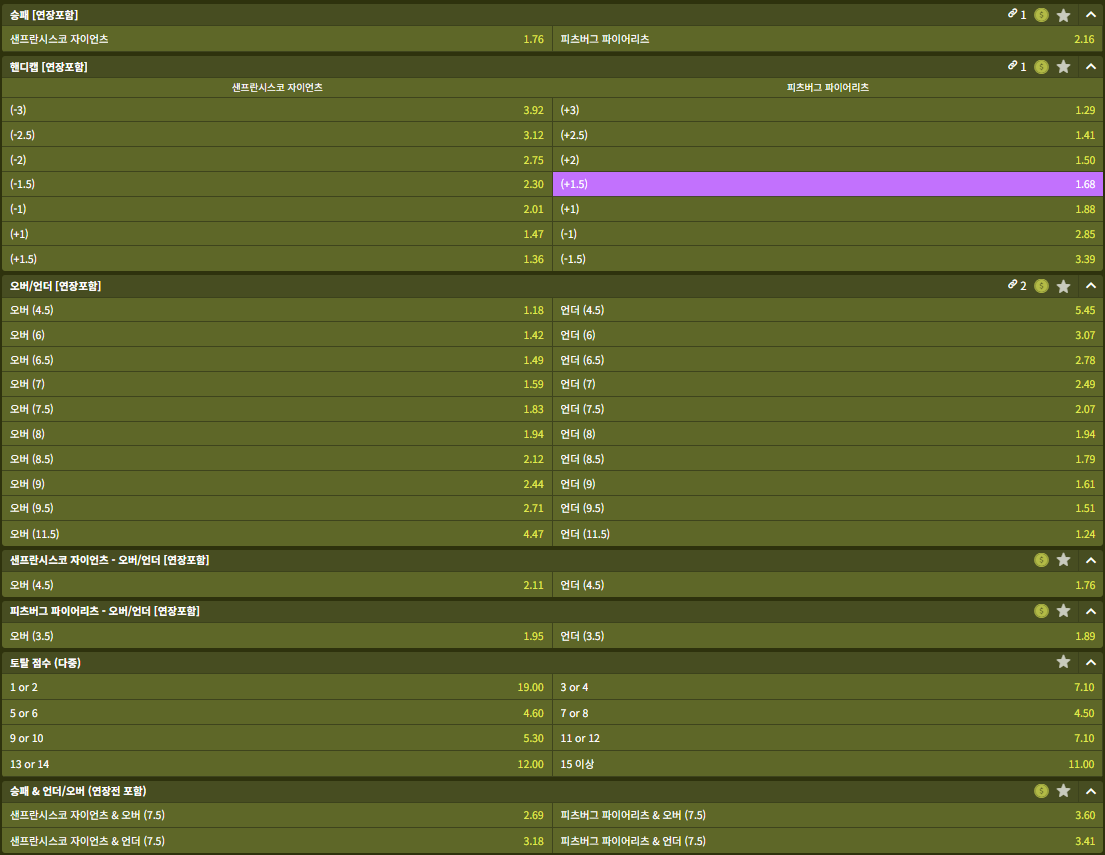Click coin icon in 승패 & 언더/오버 header
Viewport: 1105px width, 855px height.
tap(1041, 791)
